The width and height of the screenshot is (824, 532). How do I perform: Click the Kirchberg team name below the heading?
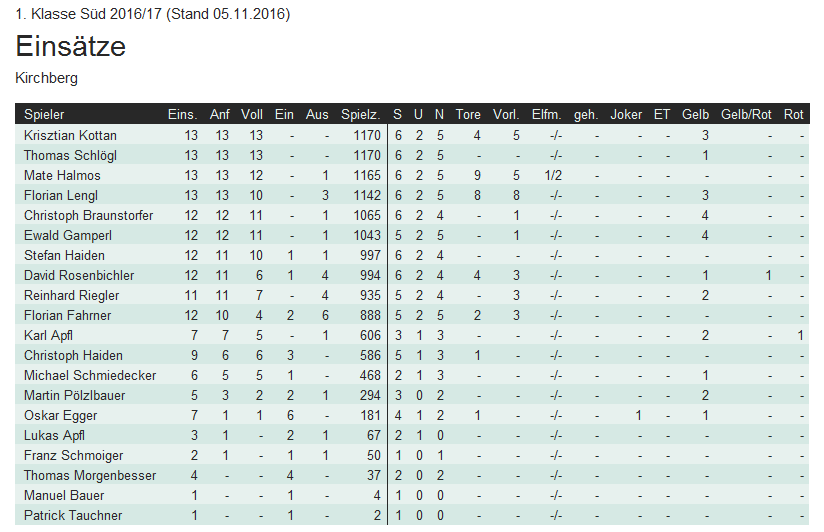tap(47, 78)
